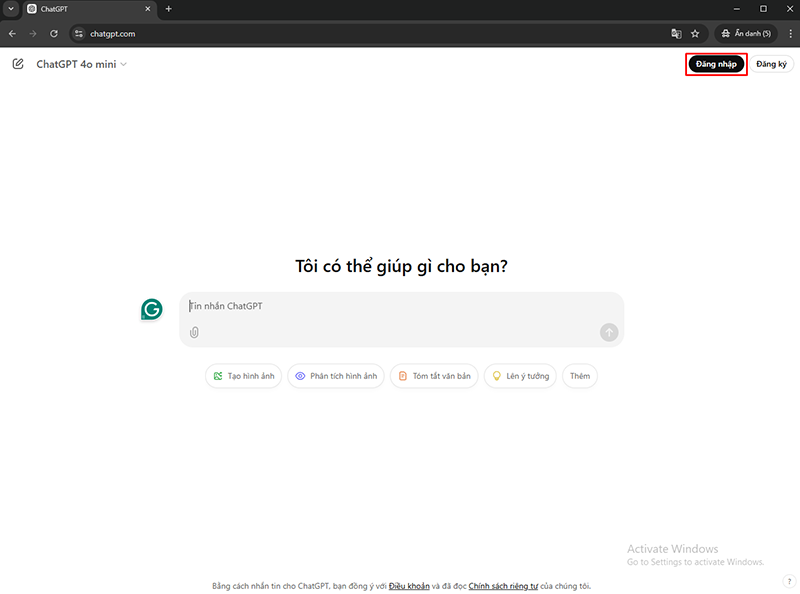This screenshot has width=800, height=594.
Task: Click the paperclip attach file icon
Action: point(194,333)
